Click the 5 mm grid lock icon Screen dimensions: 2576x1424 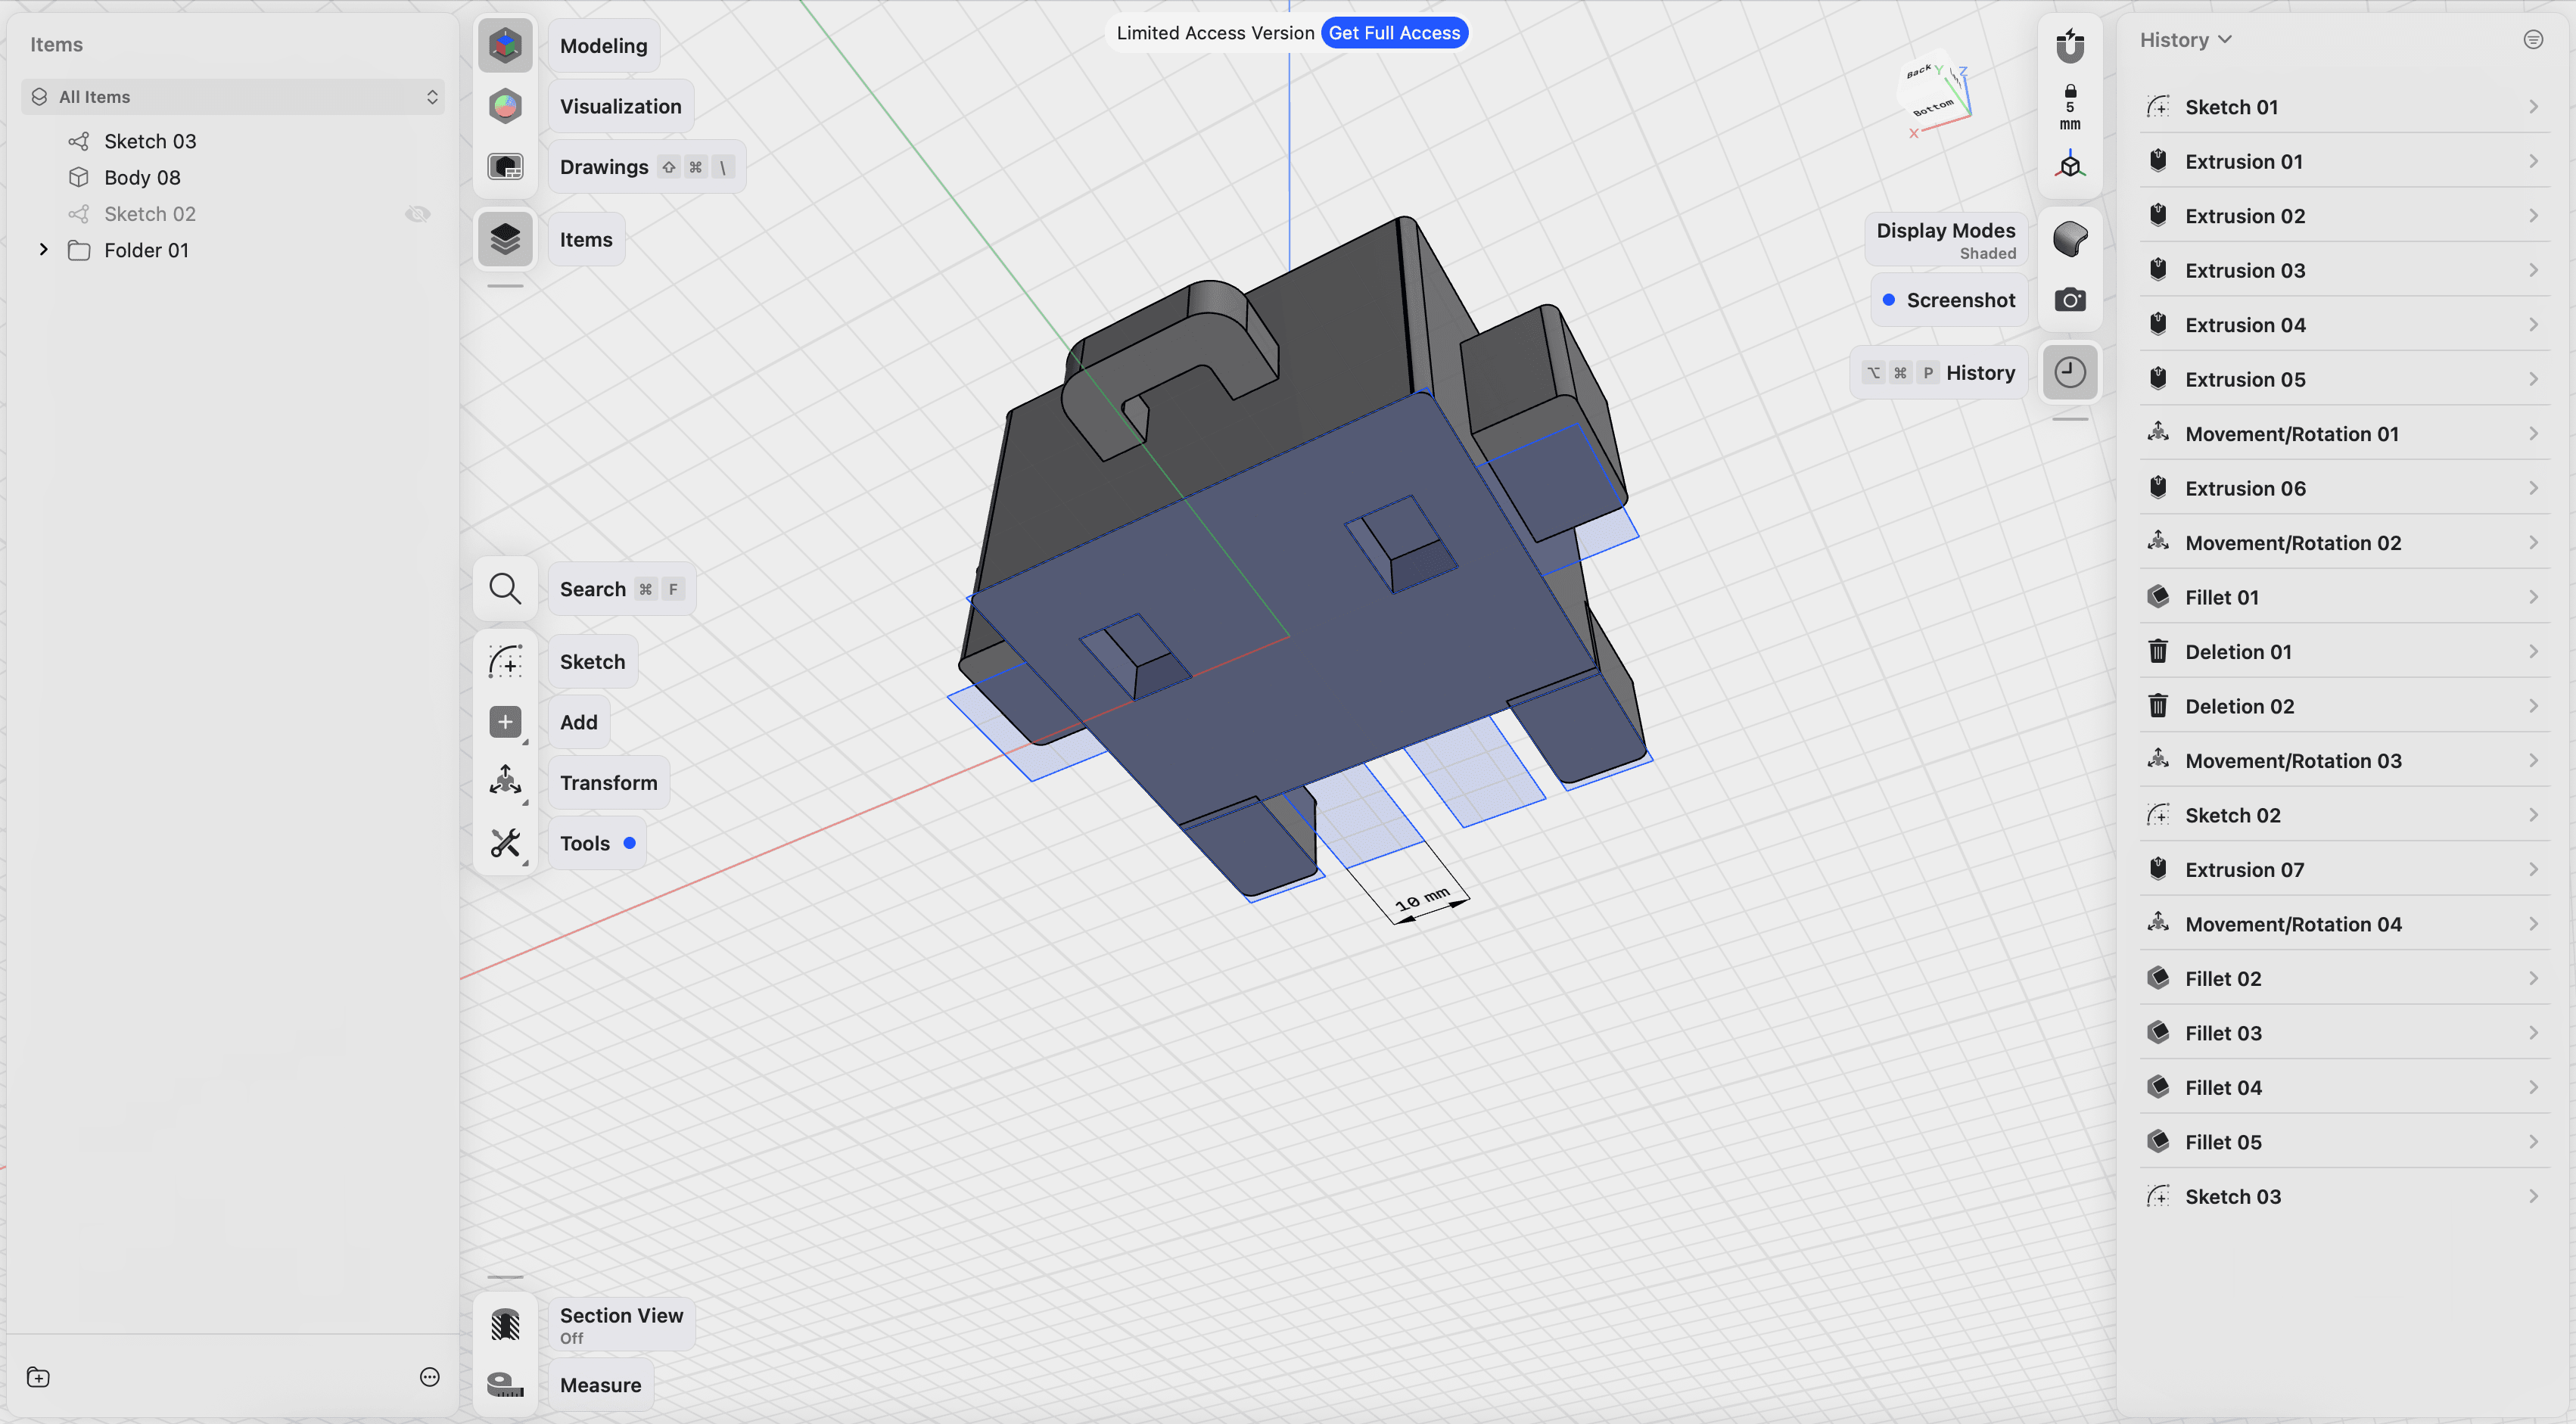coord(2070,108)
